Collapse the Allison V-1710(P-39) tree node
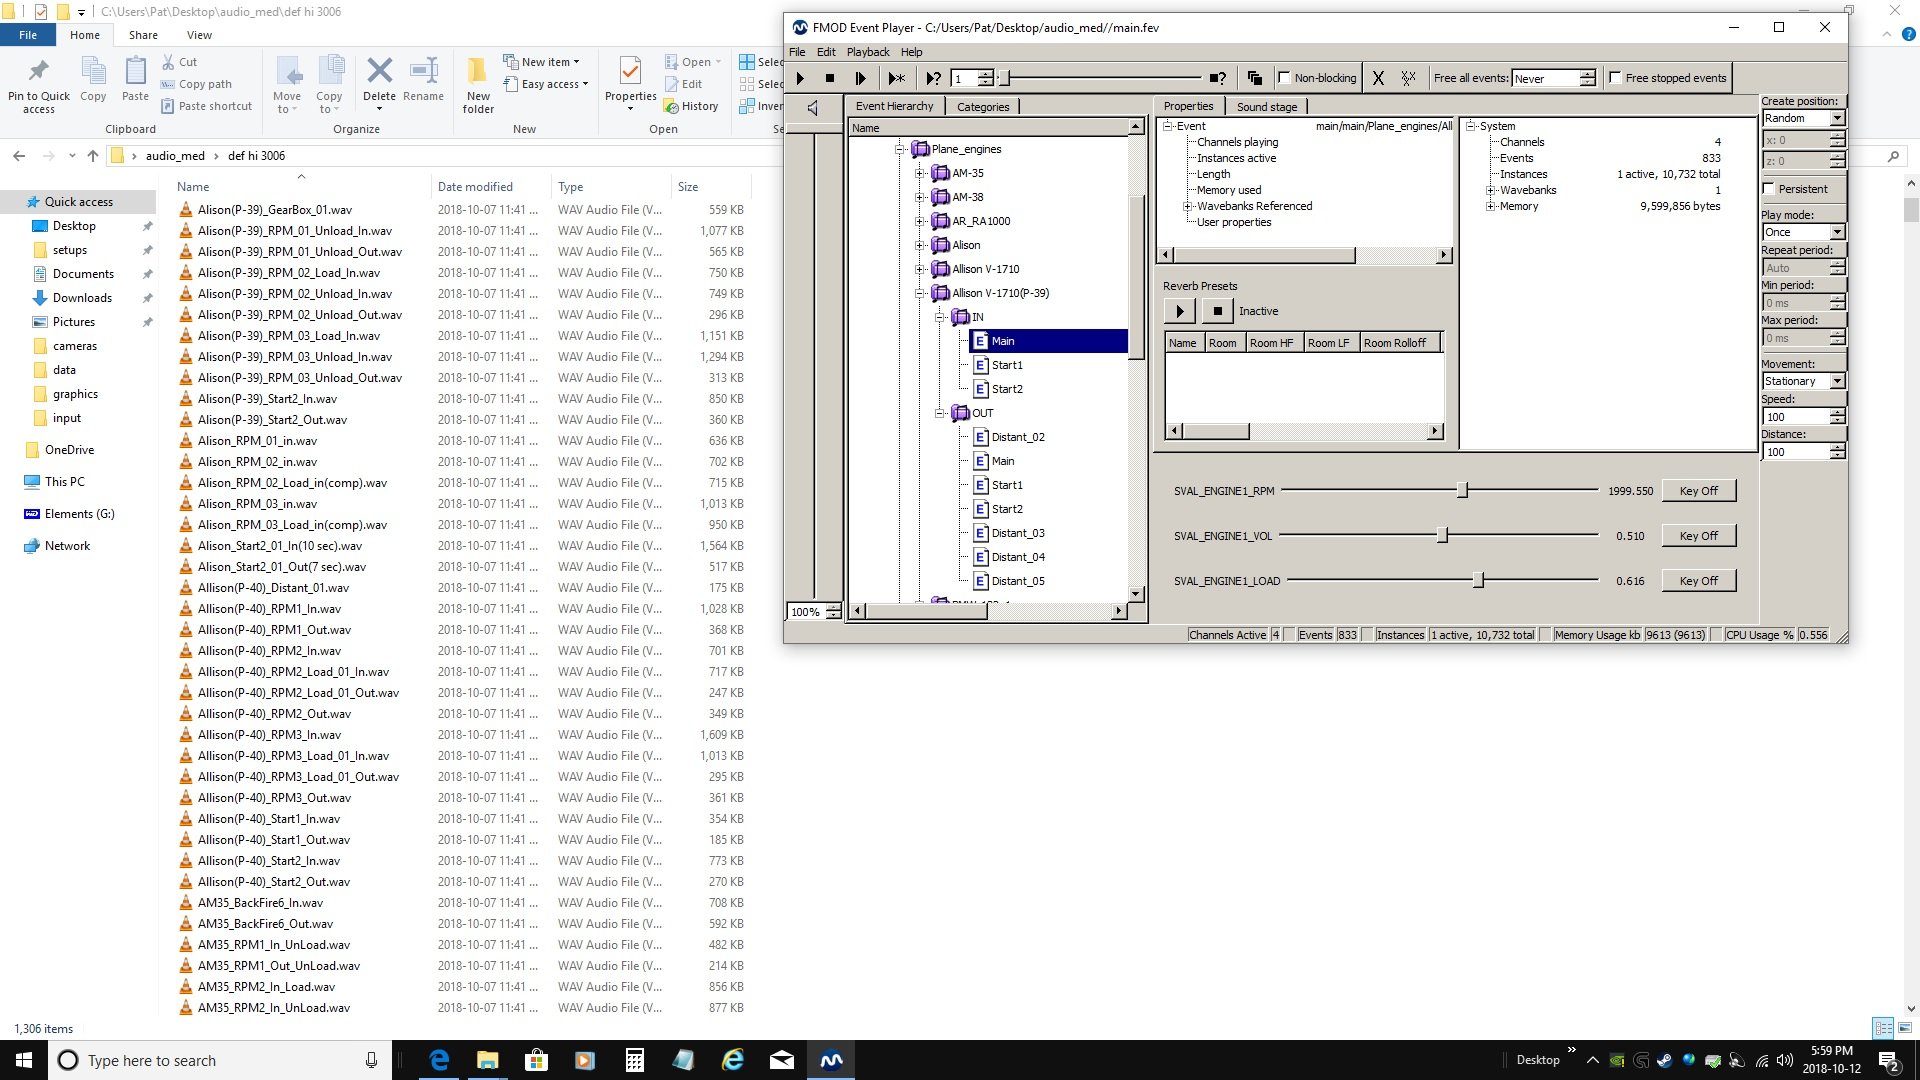 [x=920, y=293]
